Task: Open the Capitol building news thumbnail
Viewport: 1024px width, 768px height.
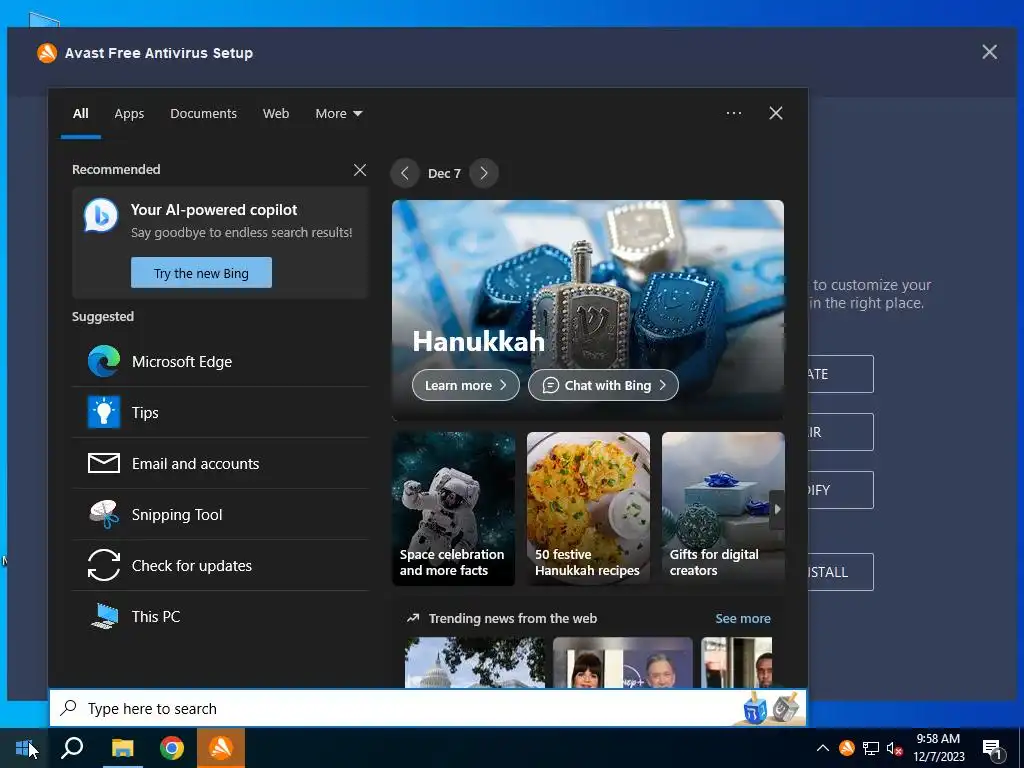Action: click(x=475, y=662)
